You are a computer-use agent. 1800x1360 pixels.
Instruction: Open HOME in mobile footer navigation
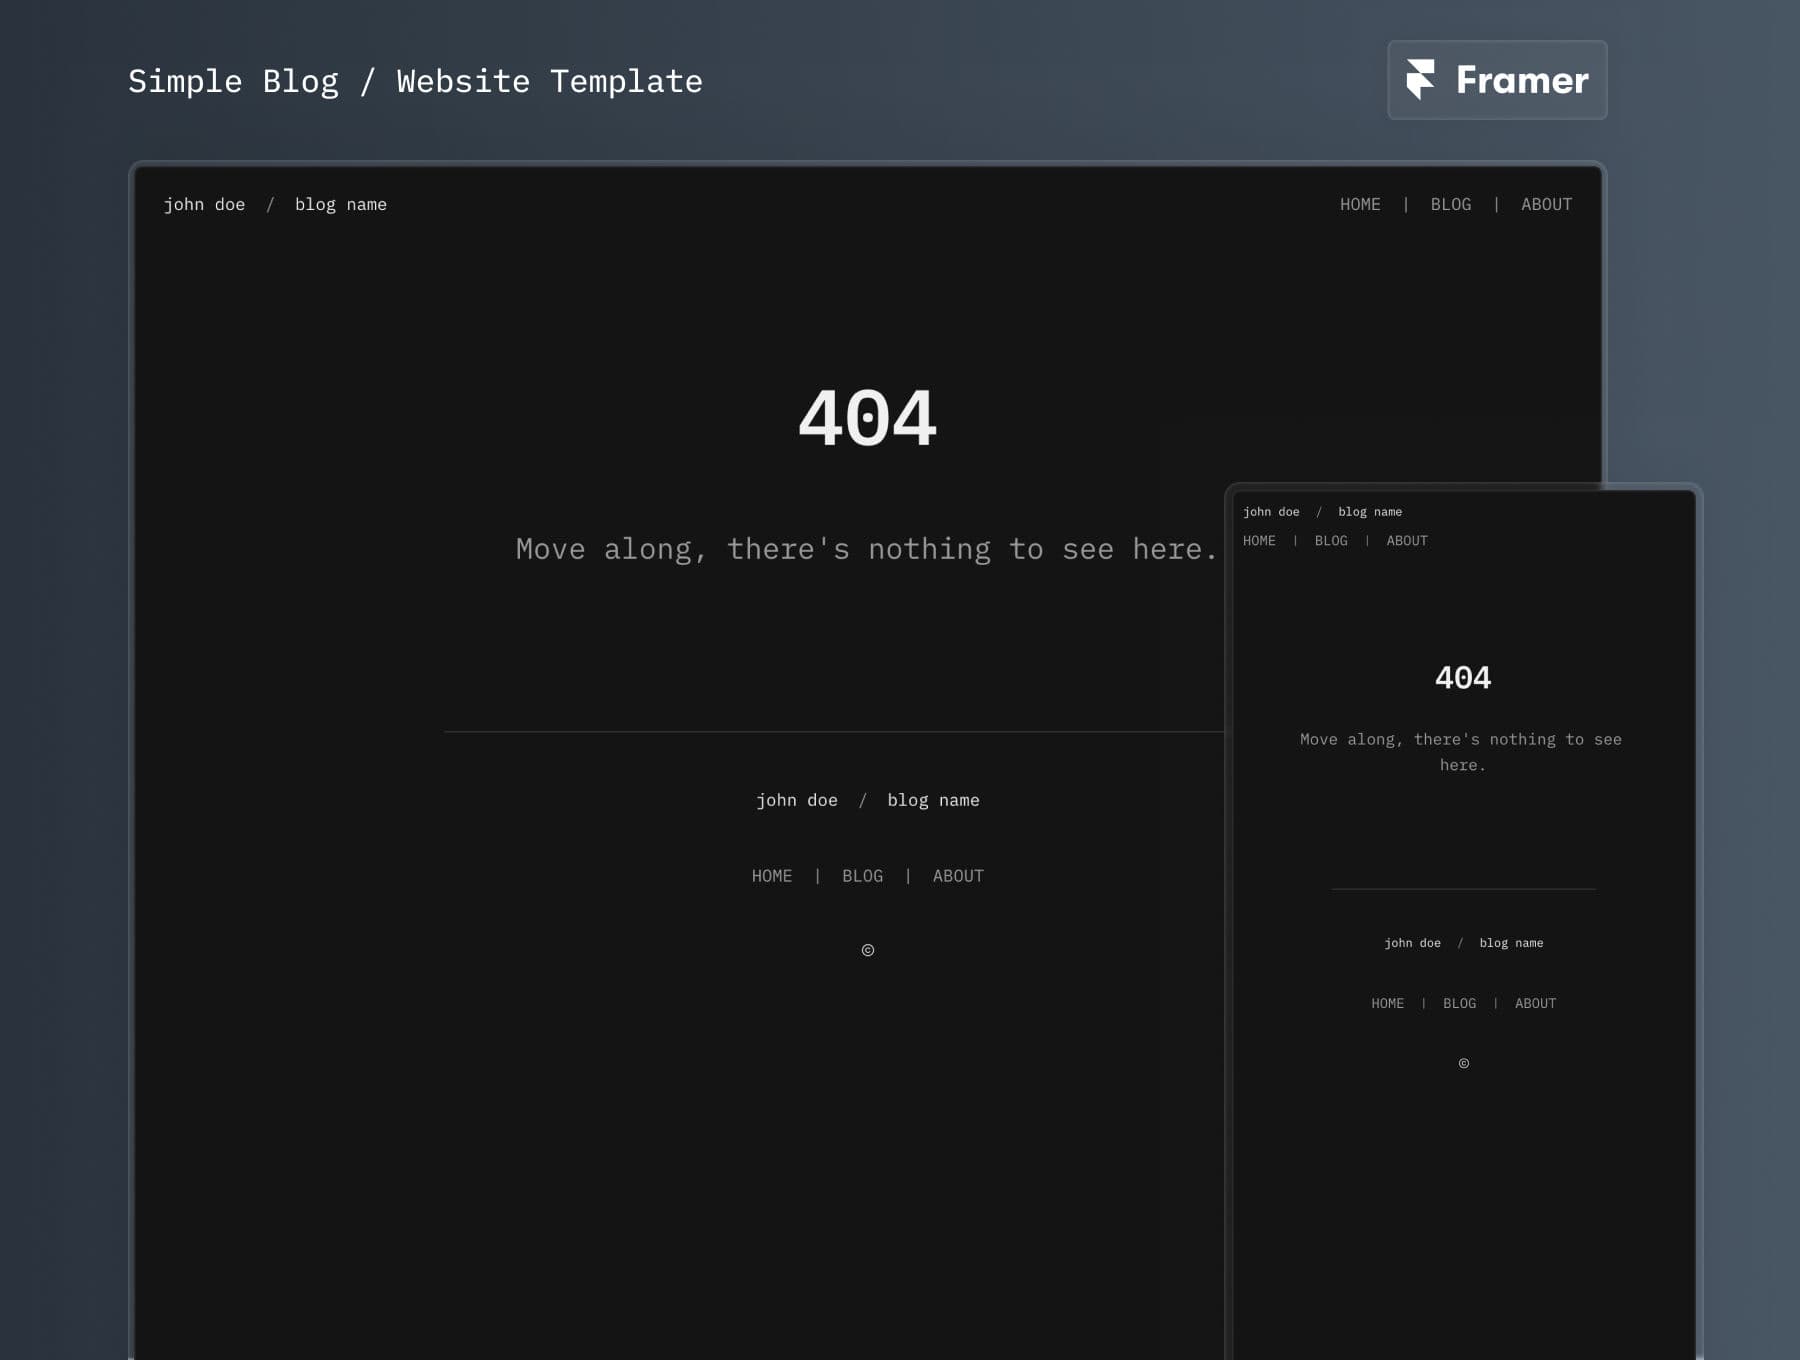pyautogui.click(x=1387, y=1004)
